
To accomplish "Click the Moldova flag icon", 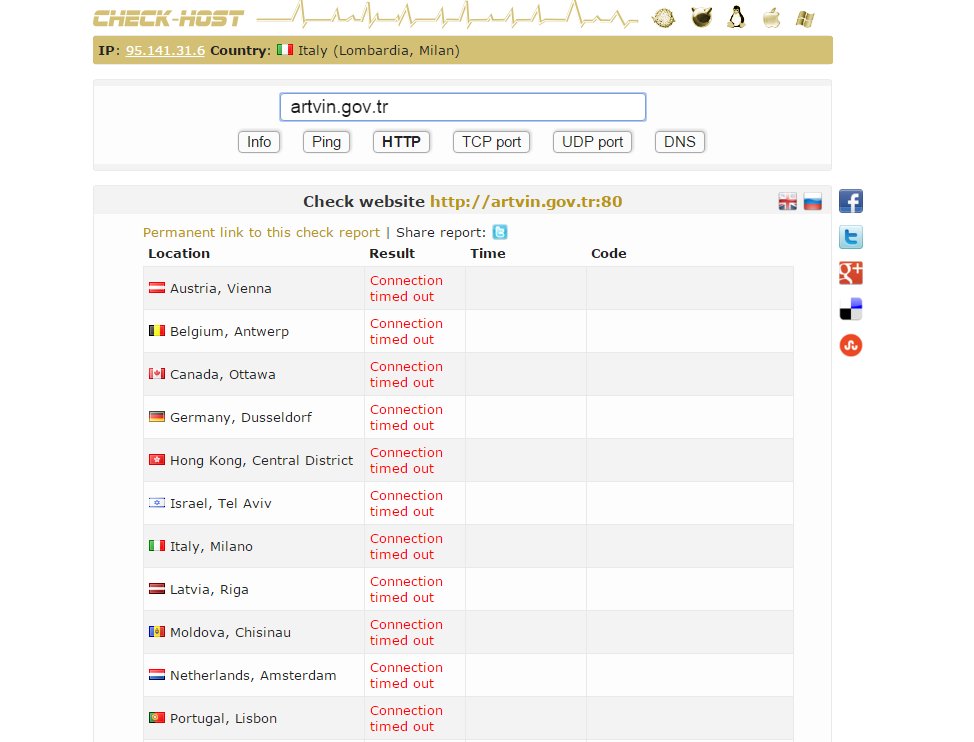I will click(157, 631).
